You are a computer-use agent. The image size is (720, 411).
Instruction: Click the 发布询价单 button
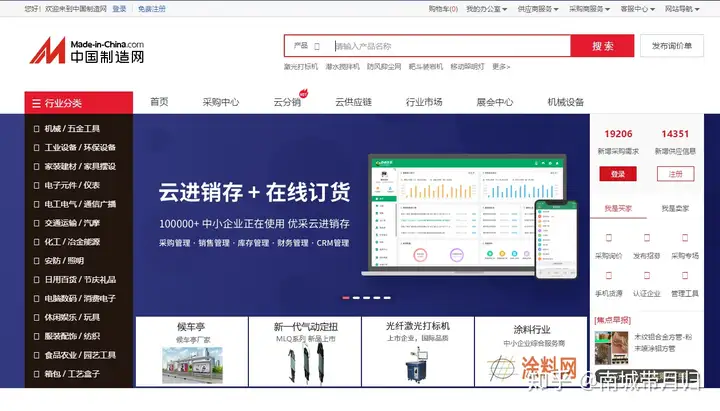point(672,46)
